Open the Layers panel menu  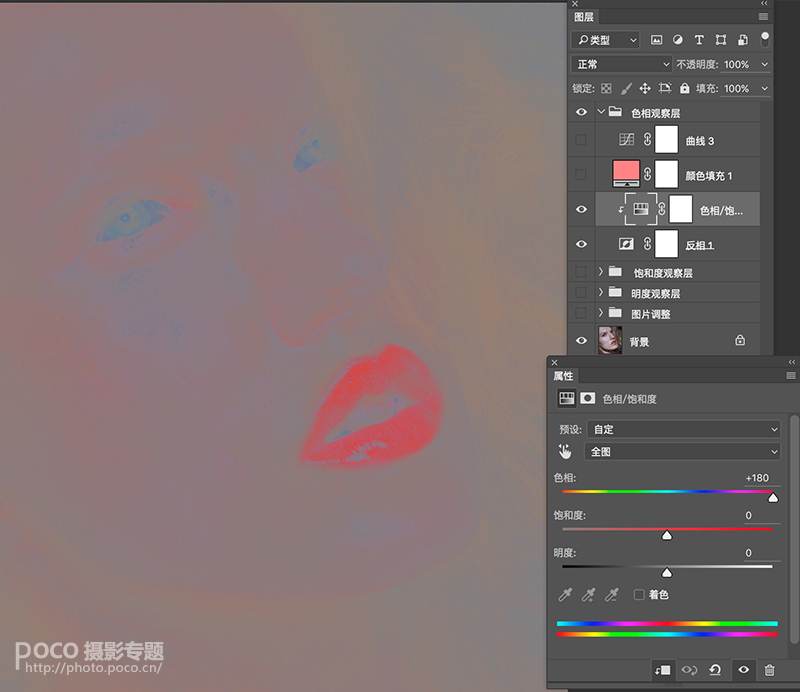click(763, 17)
